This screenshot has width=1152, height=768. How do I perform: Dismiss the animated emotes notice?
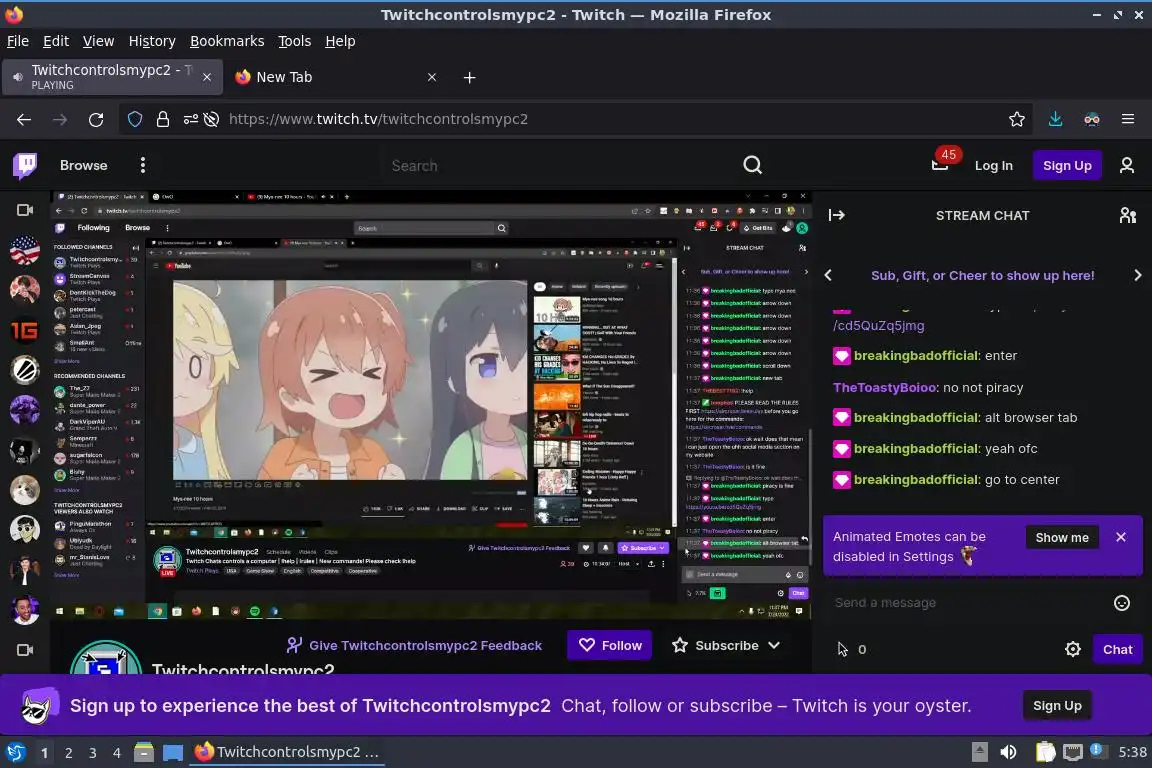[1120, 537]
